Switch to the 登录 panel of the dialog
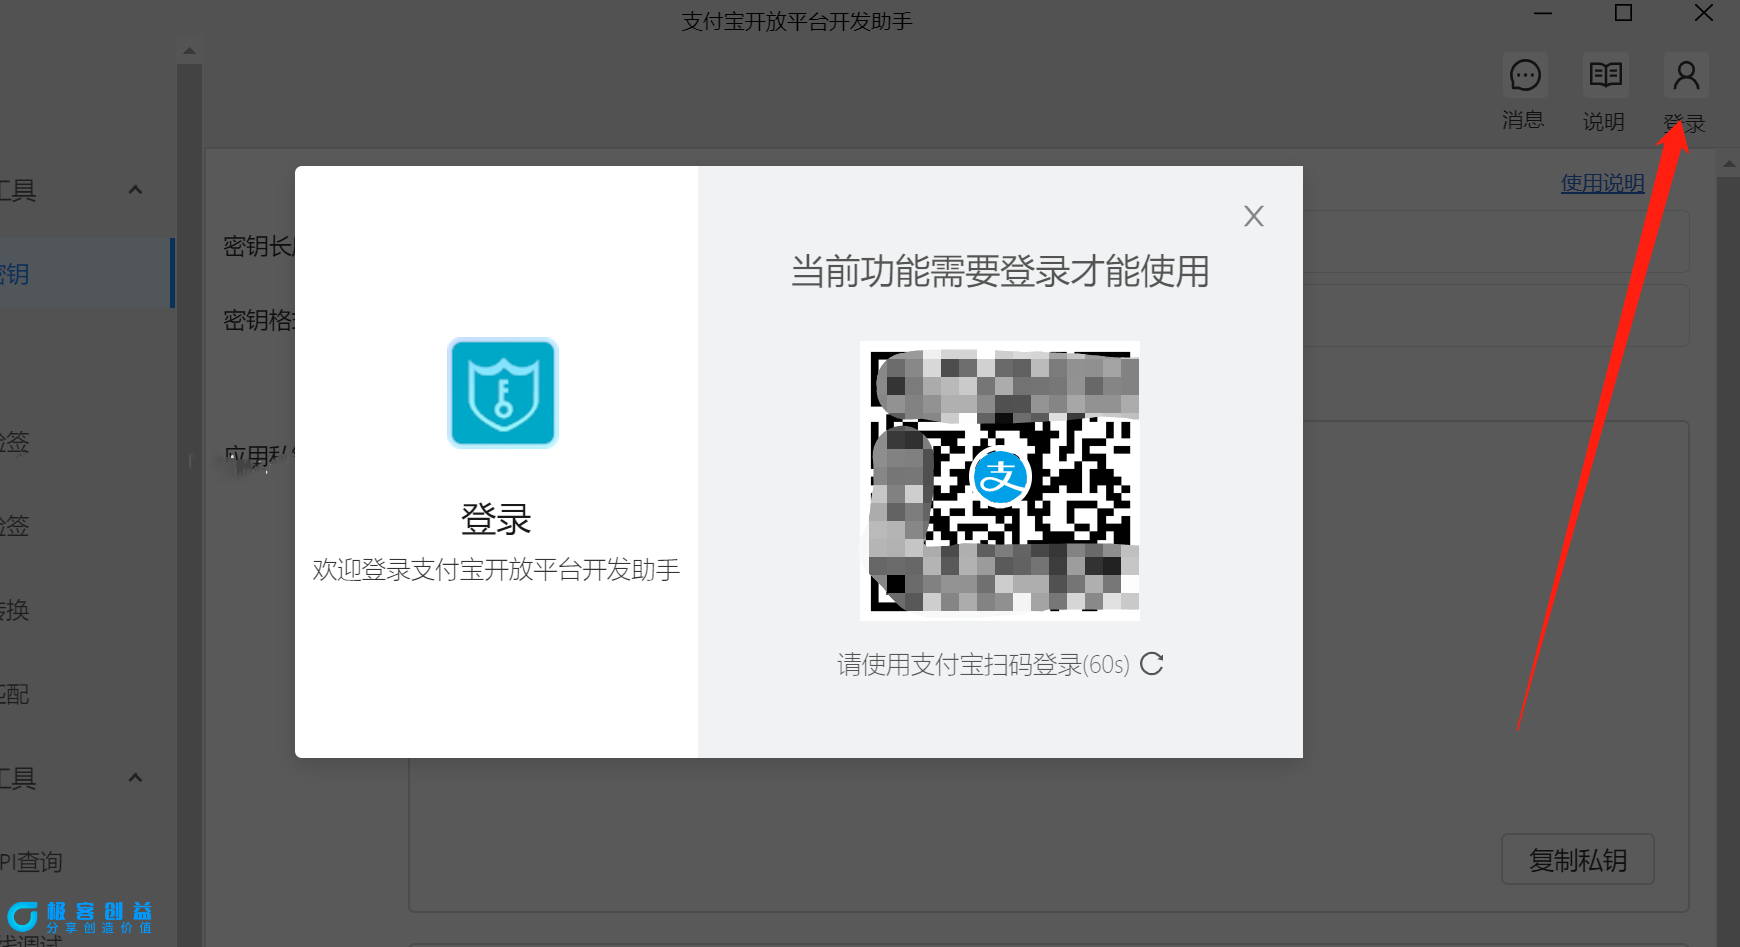The width and height of the screenshot is (1740, 947). (496, 519)
